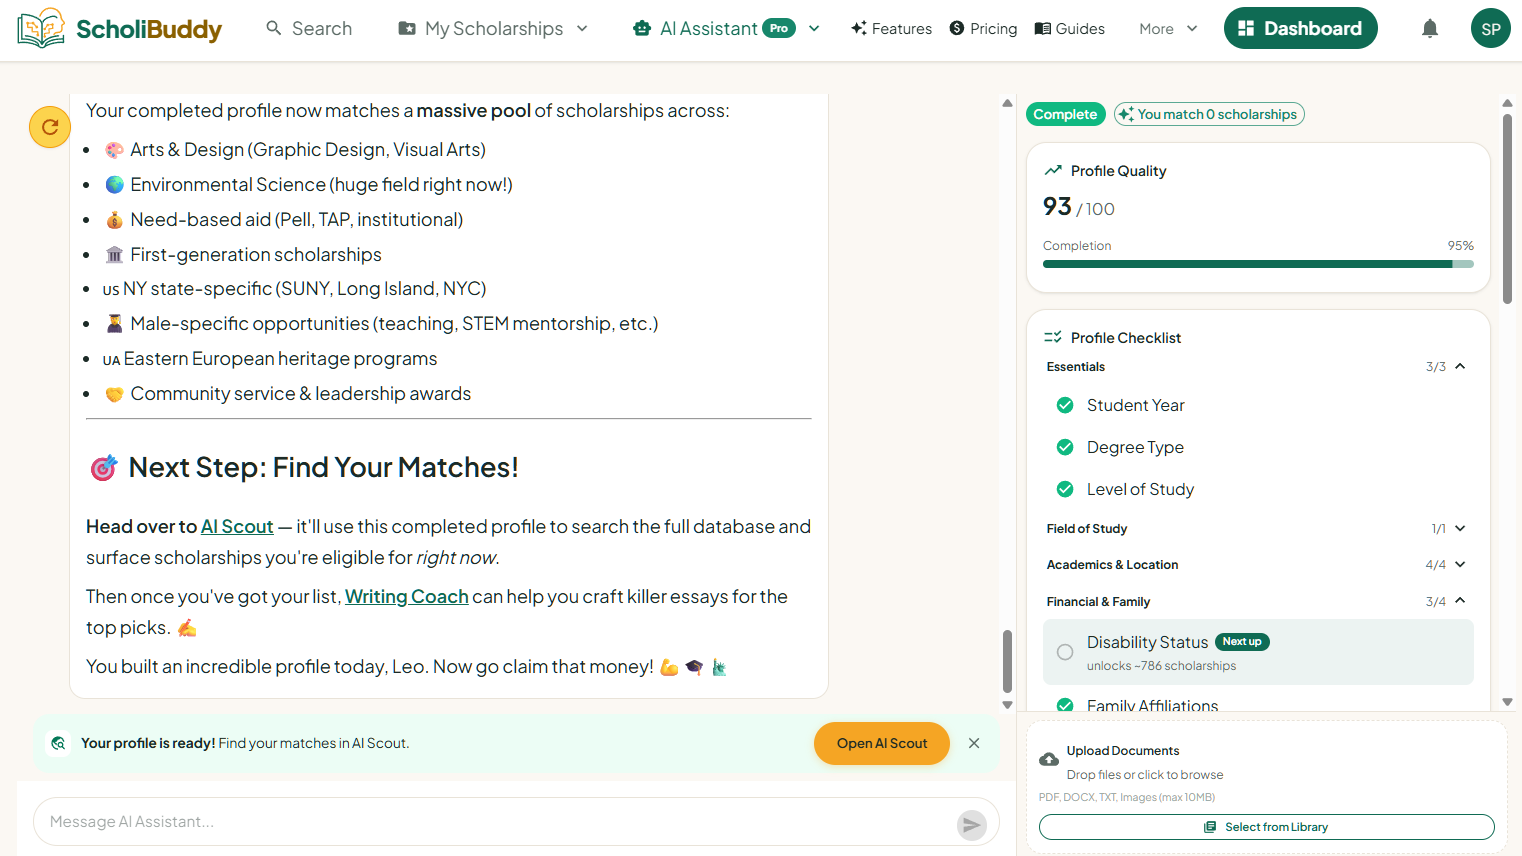Click the send message arrow

pyautogui.click(x=972, y=824)
